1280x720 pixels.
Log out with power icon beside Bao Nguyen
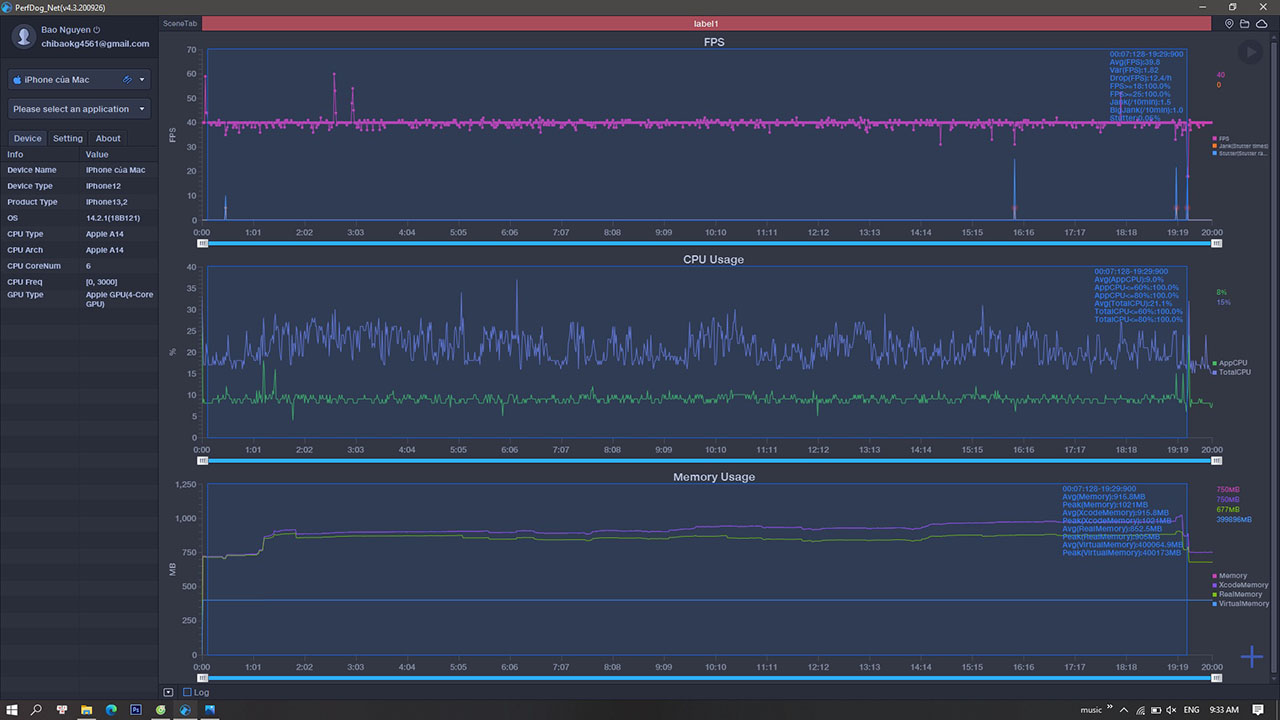(97, 31)
